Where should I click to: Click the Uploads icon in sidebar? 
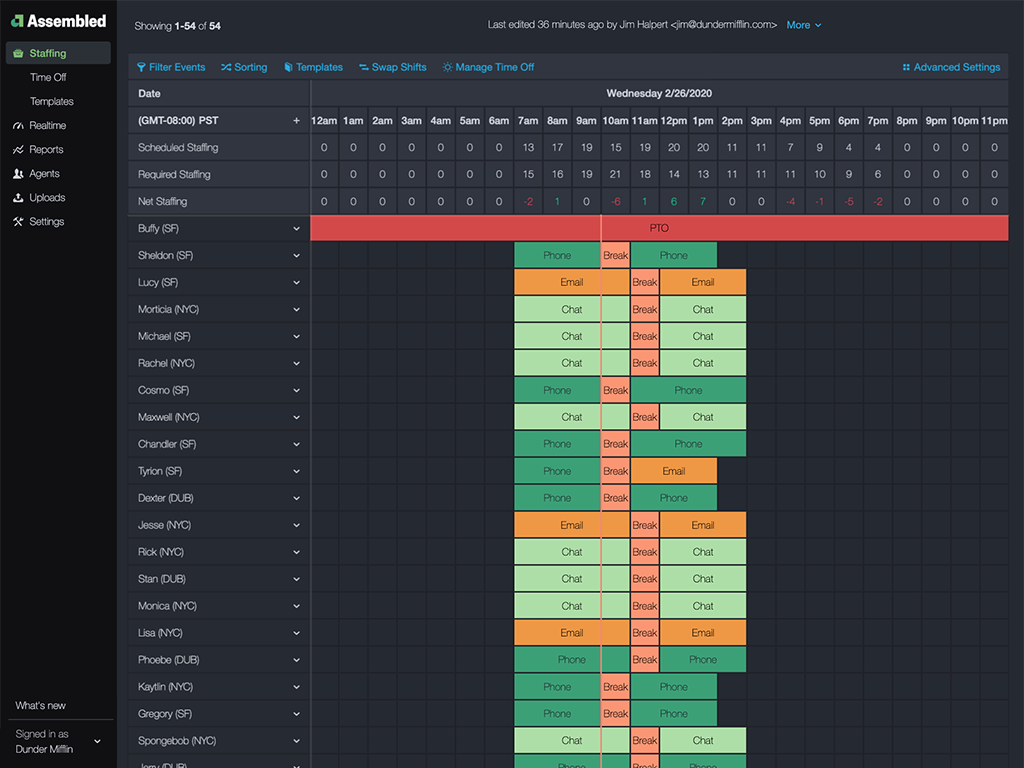pyautogui.click(x=19, y=198)
